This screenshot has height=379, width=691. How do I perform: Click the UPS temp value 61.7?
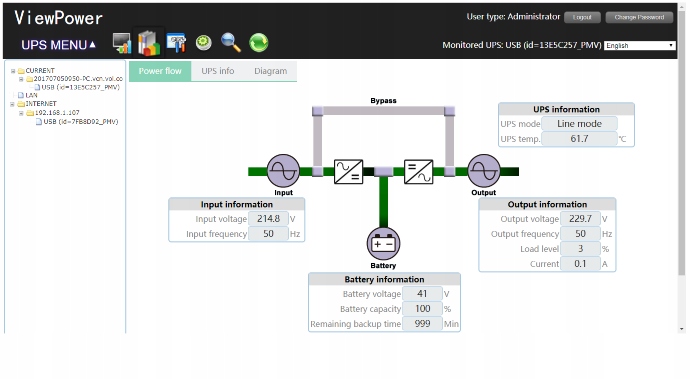579,138
